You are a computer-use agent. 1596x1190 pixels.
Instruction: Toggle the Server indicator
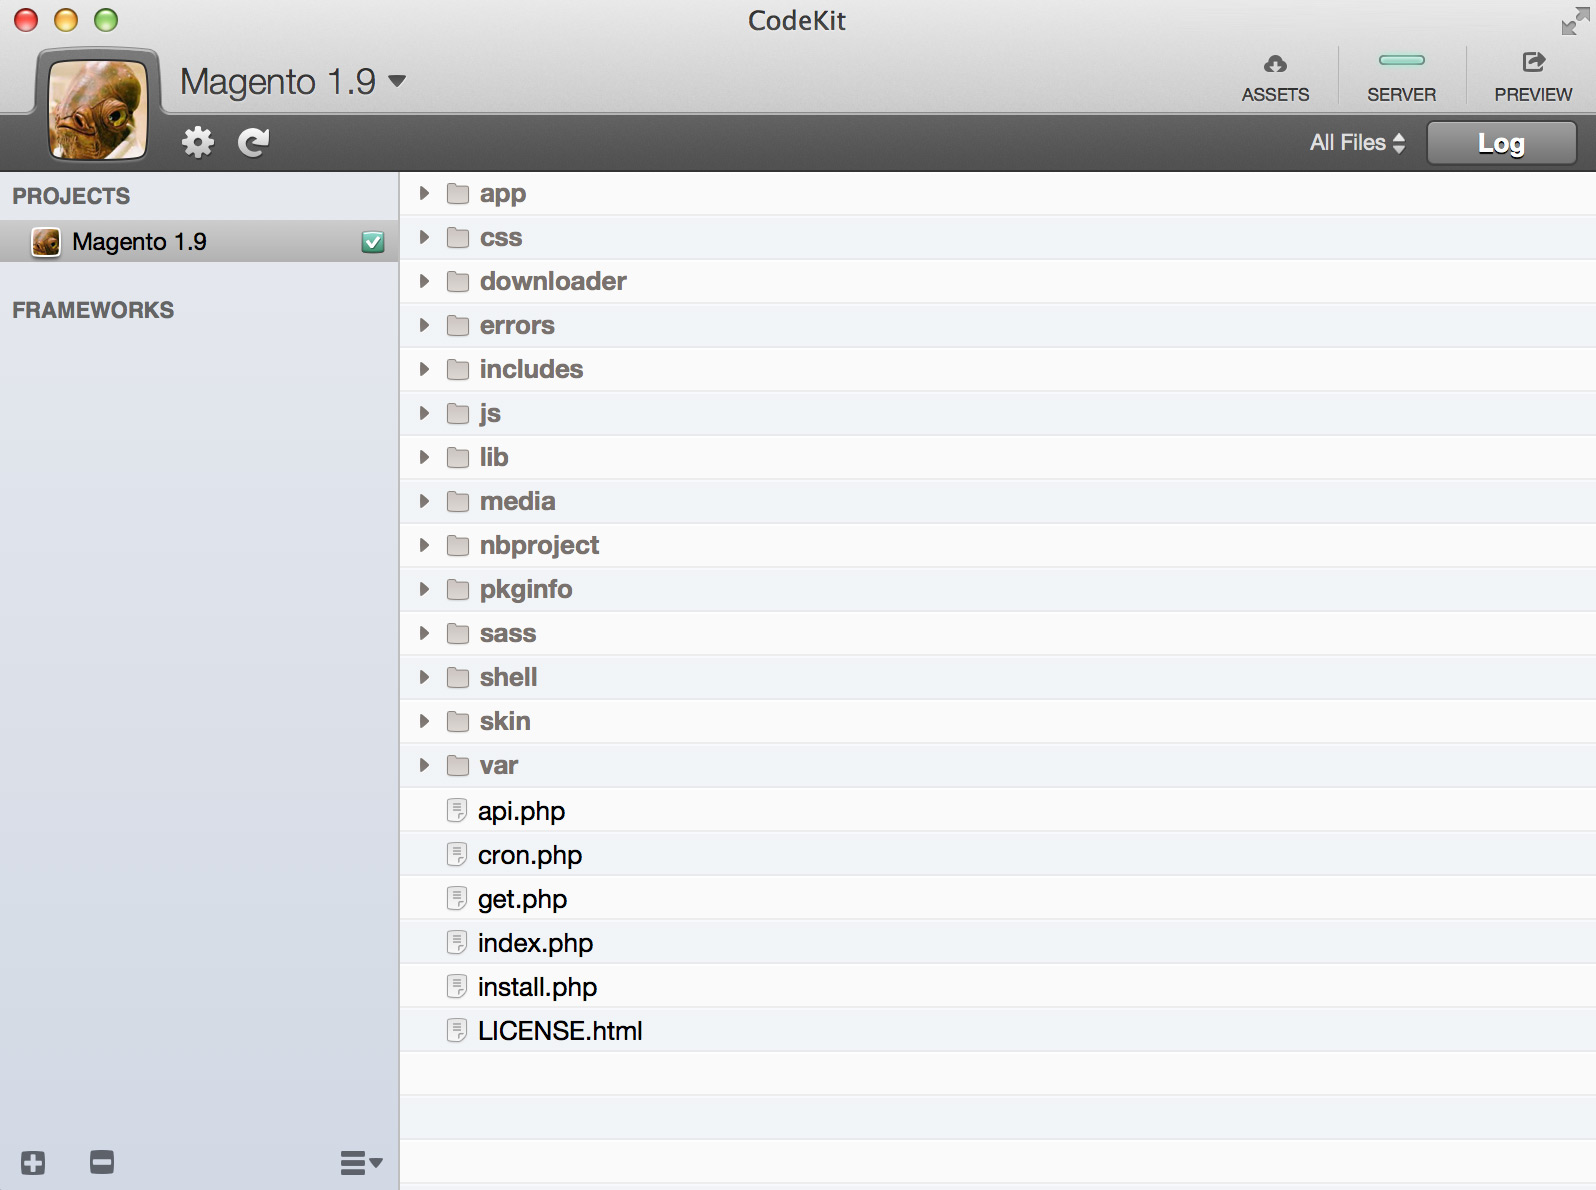(1401, 61)
